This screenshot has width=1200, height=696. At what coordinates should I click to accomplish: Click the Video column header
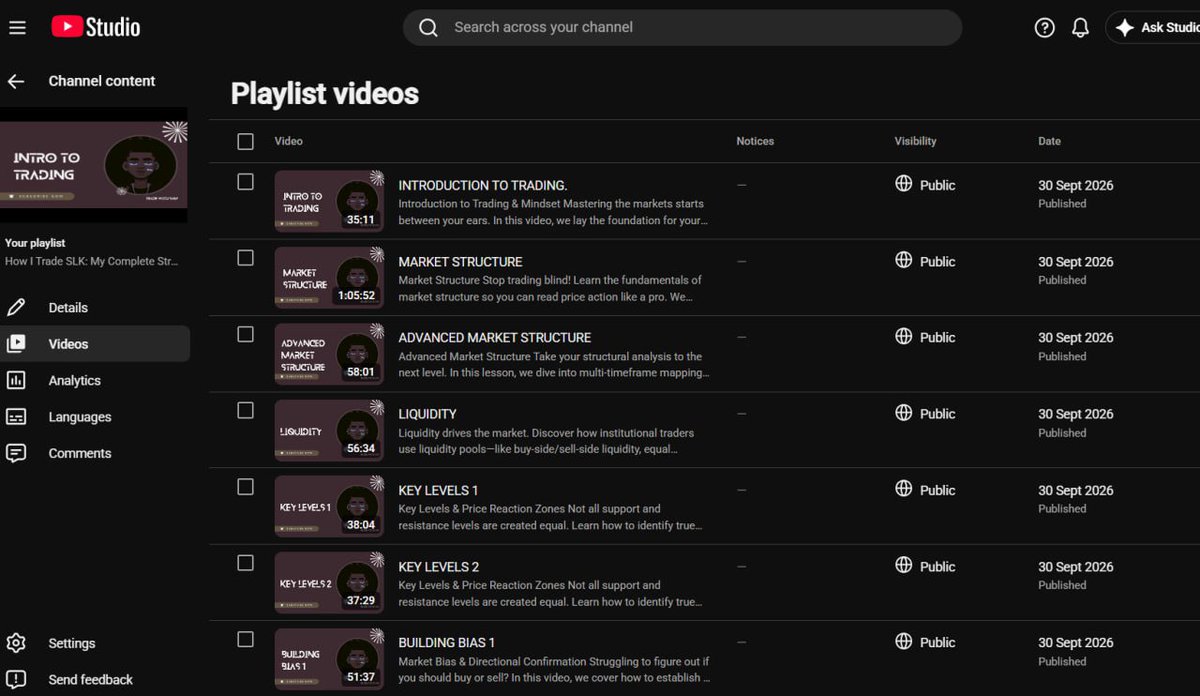coord(288,141)
